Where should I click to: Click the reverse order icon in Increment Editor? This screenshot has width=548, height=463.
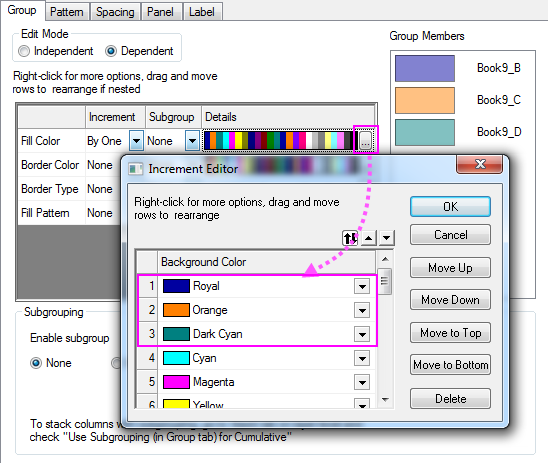(x=350, y=238)
